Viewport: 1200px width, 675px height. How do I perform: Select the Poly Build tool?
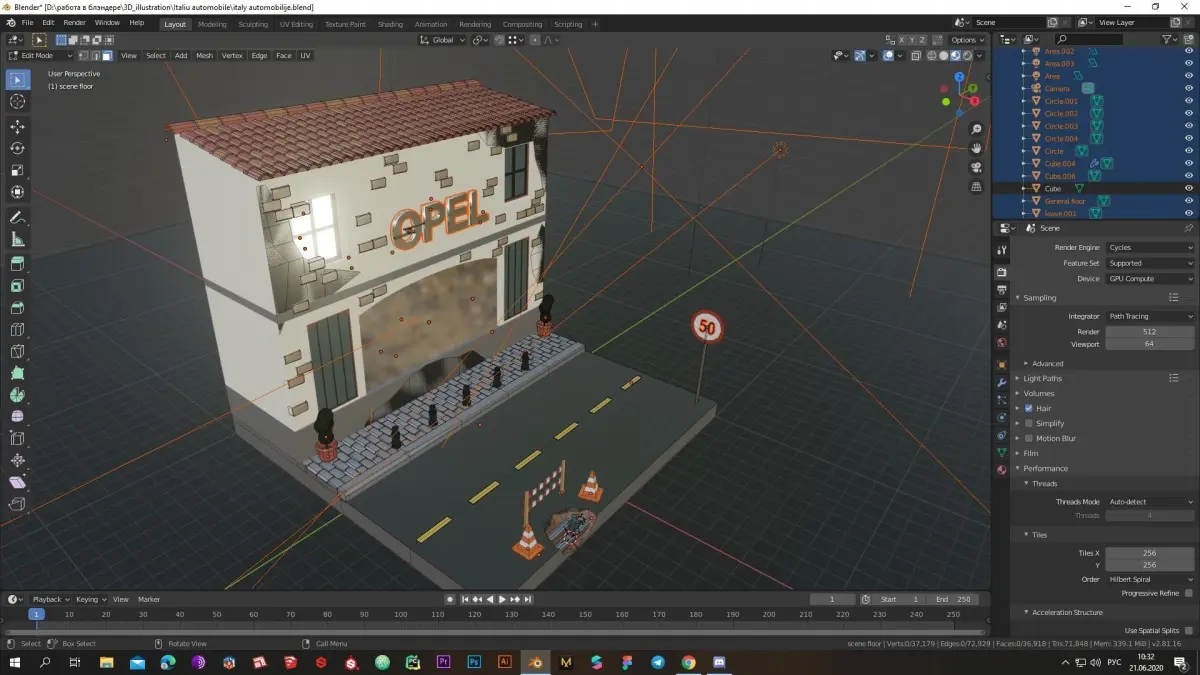[x=17, y=373]
